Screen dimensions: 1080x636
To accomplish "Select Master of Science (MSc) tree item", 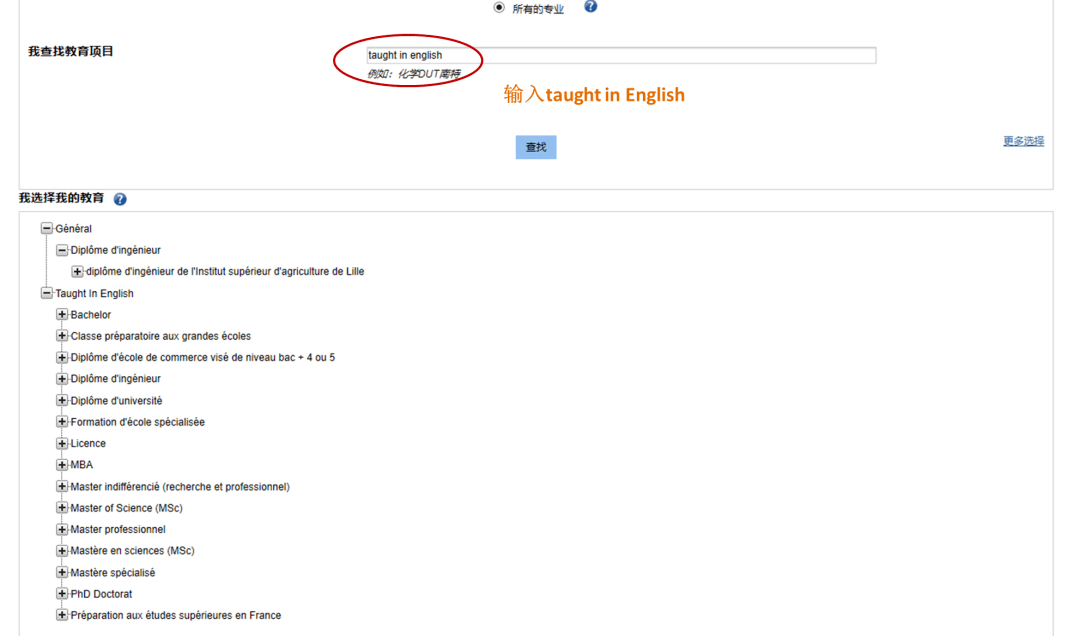I will pos(126,508).
